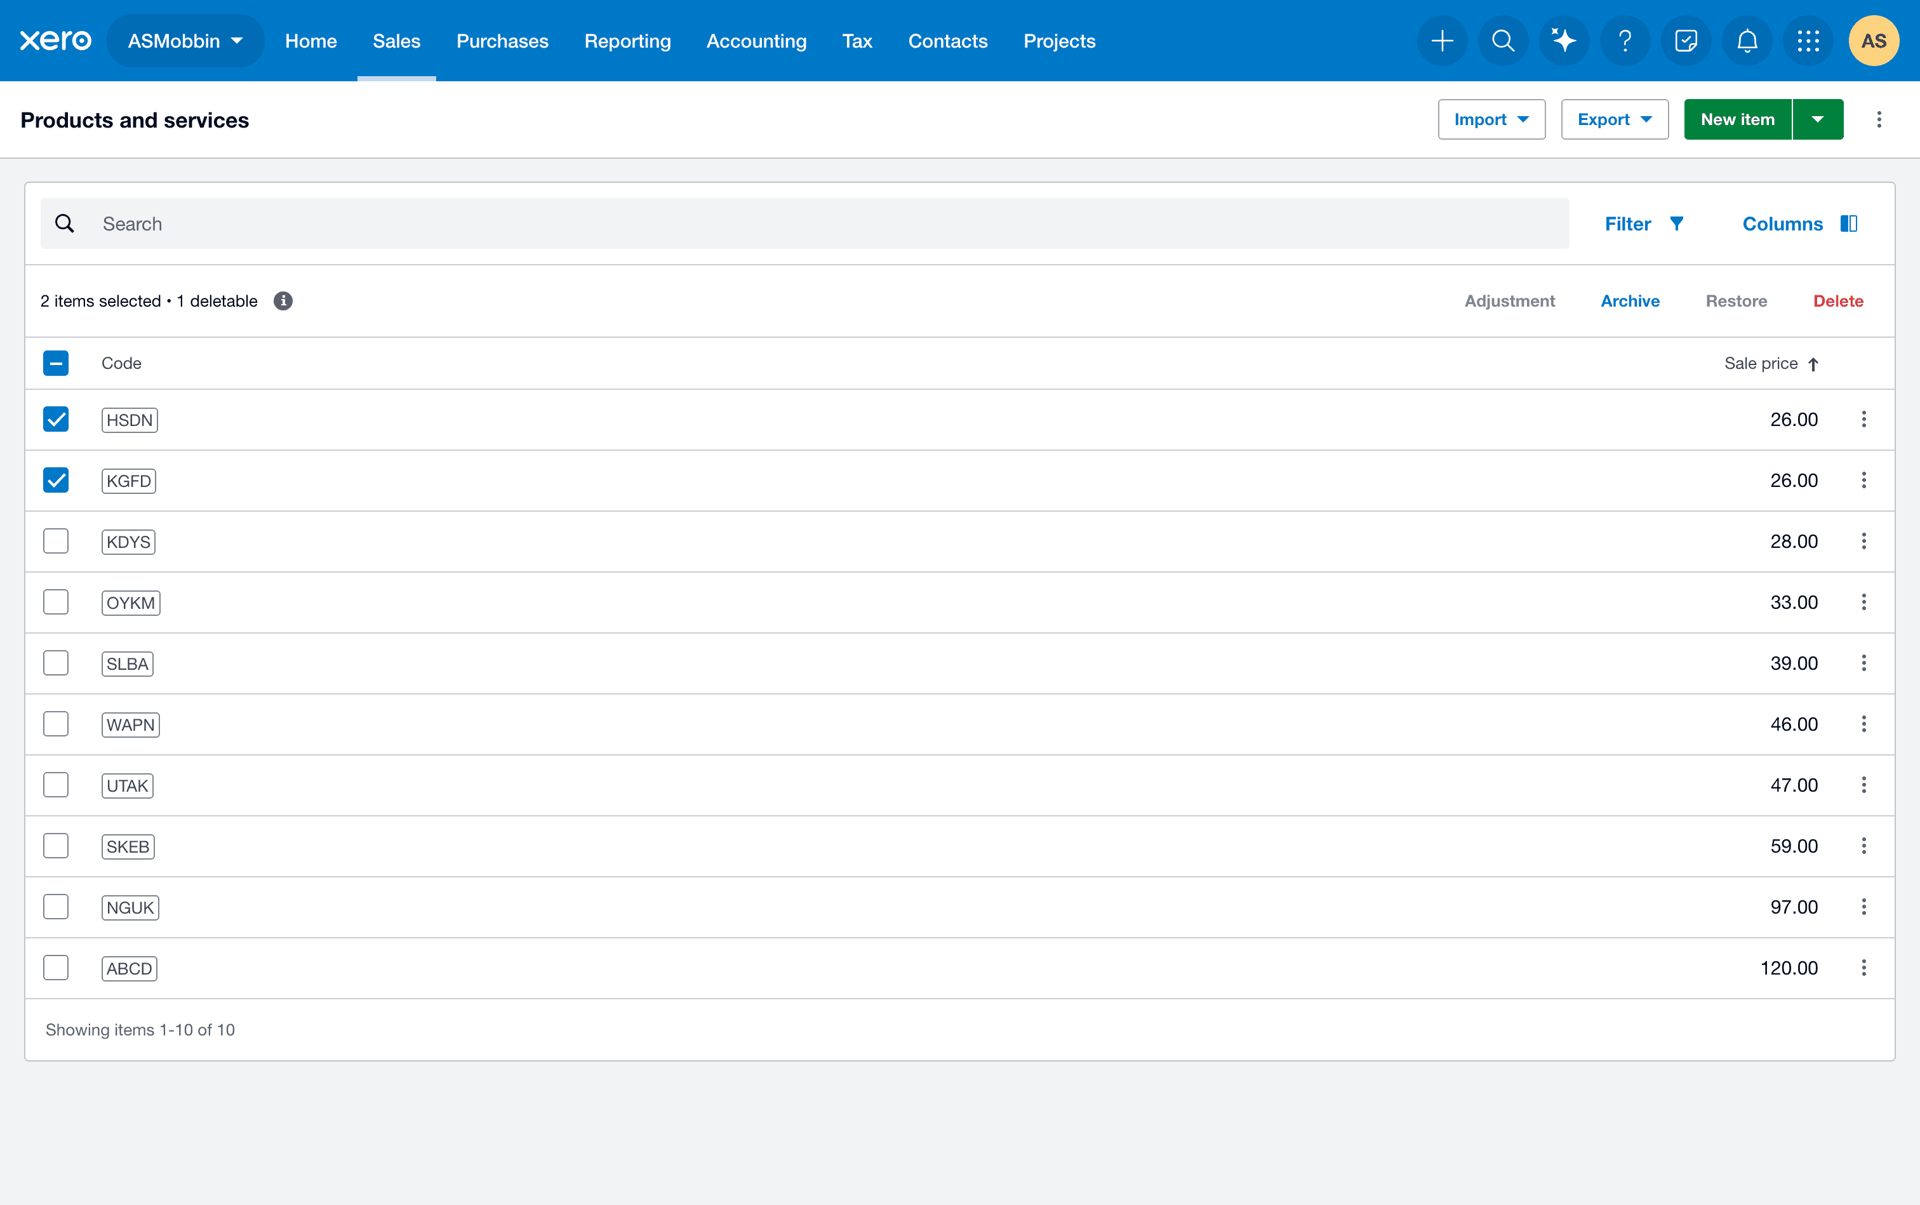Sort by the Code column header
The image size is (1920, 1205).
point(121,364)
